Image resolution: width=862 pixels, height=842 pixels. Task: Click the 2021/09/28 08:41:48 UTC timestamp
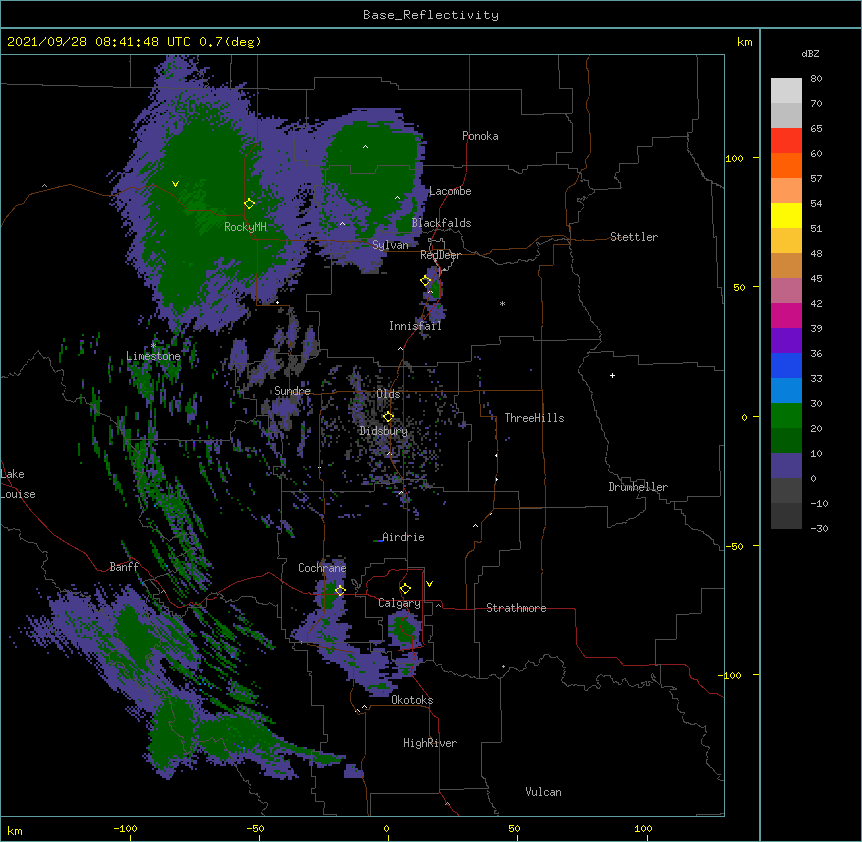coord(99,42)
